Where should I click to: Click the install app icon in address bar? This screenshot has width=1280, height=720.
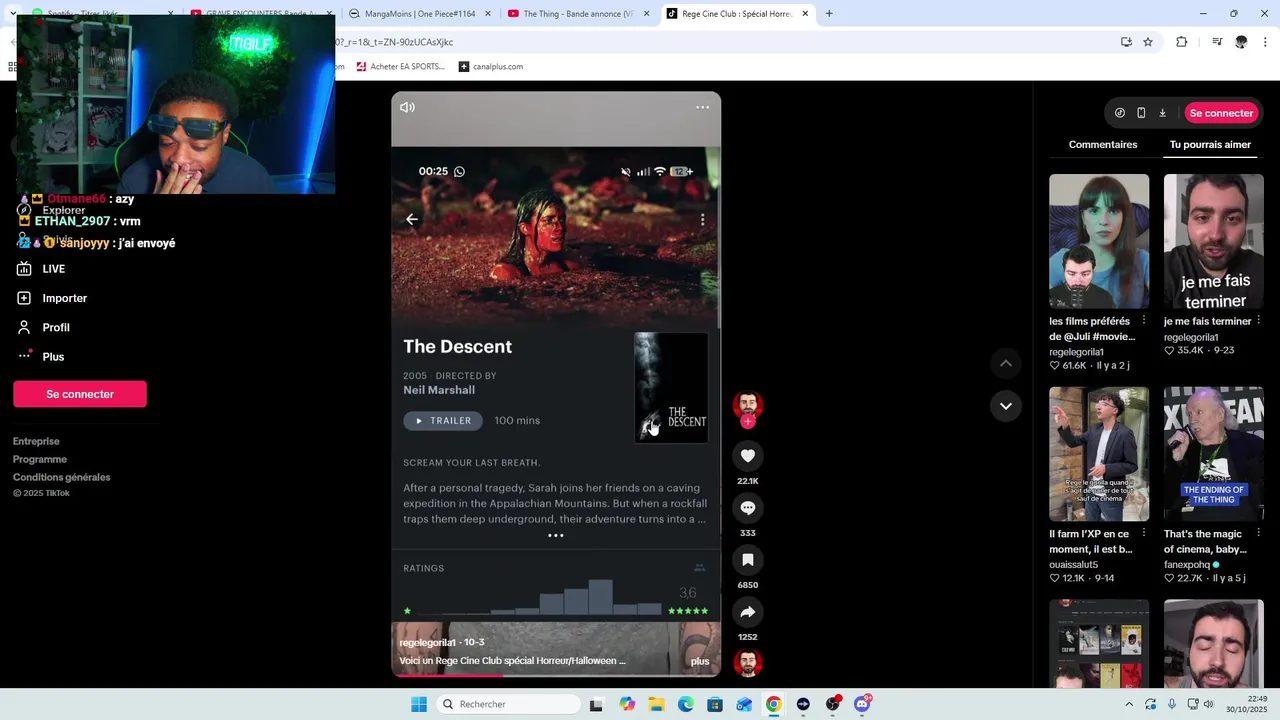(1126, 42)
